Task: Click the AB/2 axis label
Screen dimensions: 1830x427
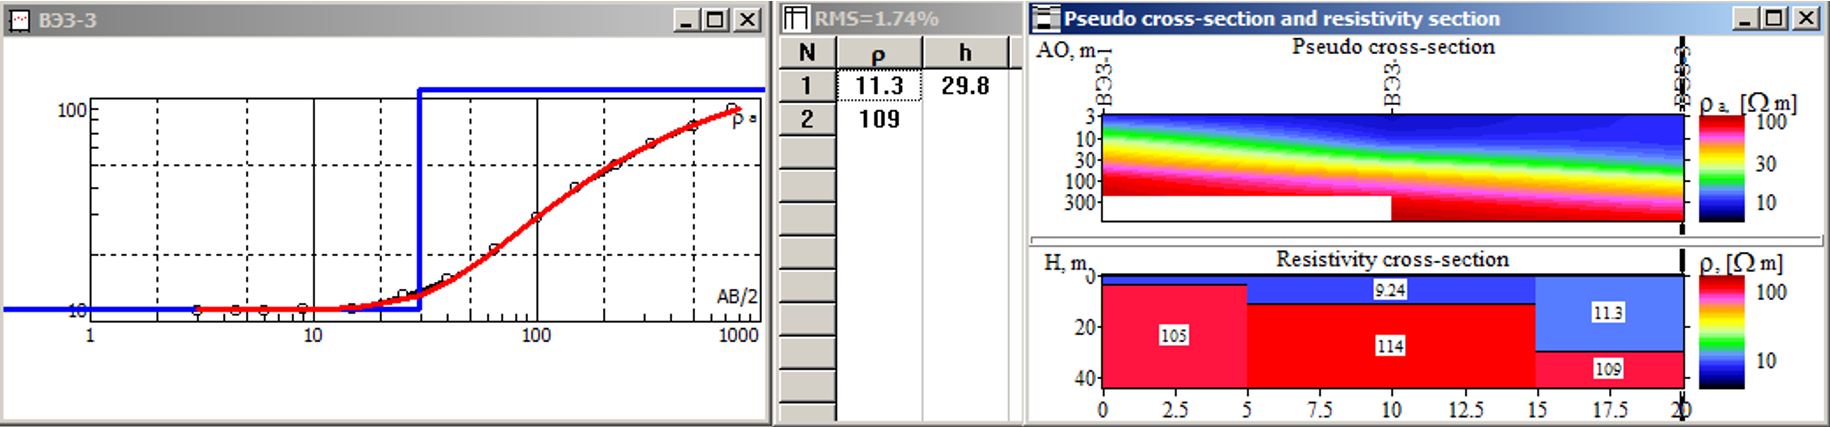Action: click(737, 296)
